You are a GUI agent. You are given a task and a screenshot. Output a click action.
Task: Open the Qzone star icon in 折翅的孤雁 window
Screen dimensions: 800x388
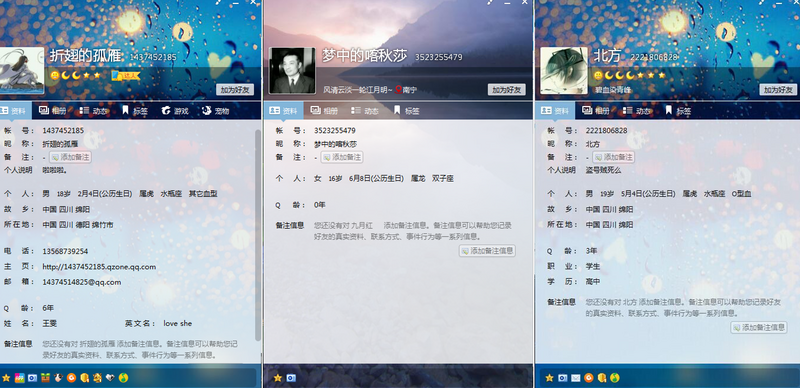pos(6,378)
